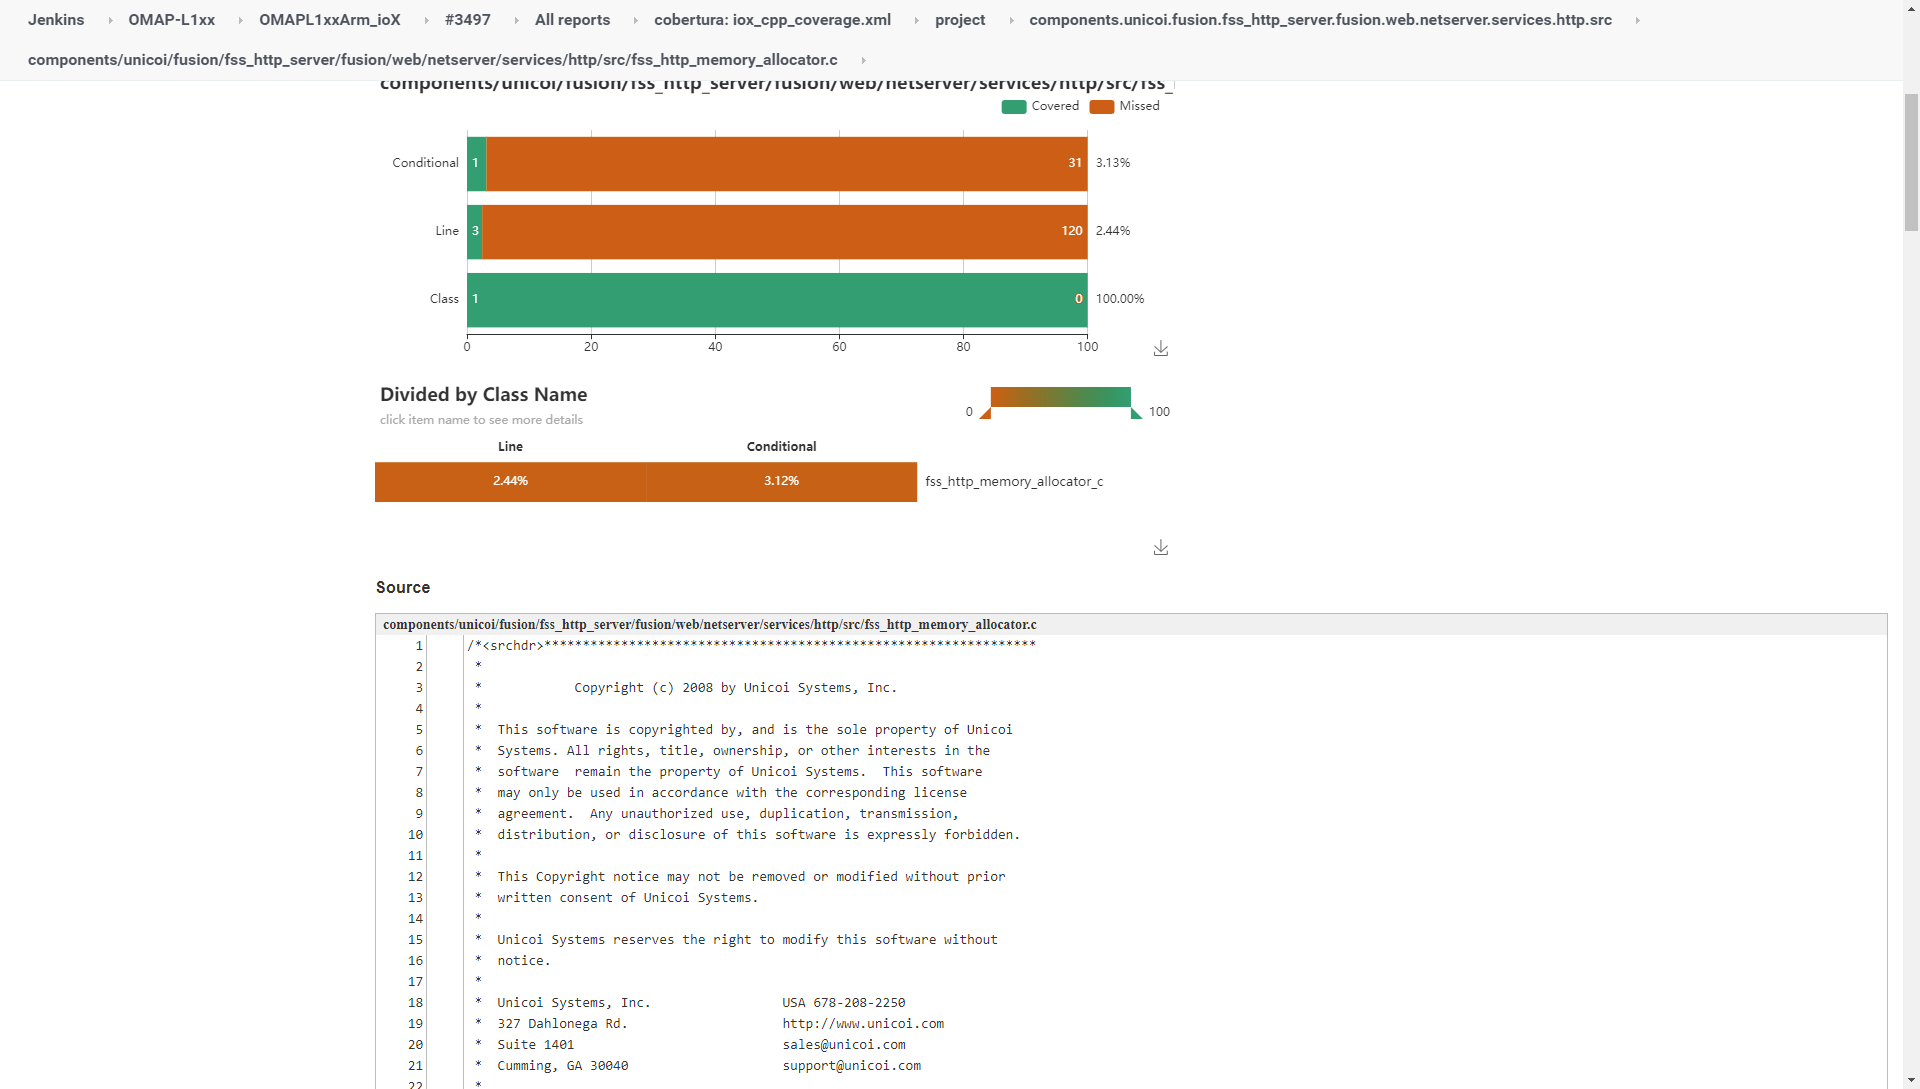Toggle the Missed legend series
1920x1089 pixels.
pyautogui.click(x=1125, y=106)
